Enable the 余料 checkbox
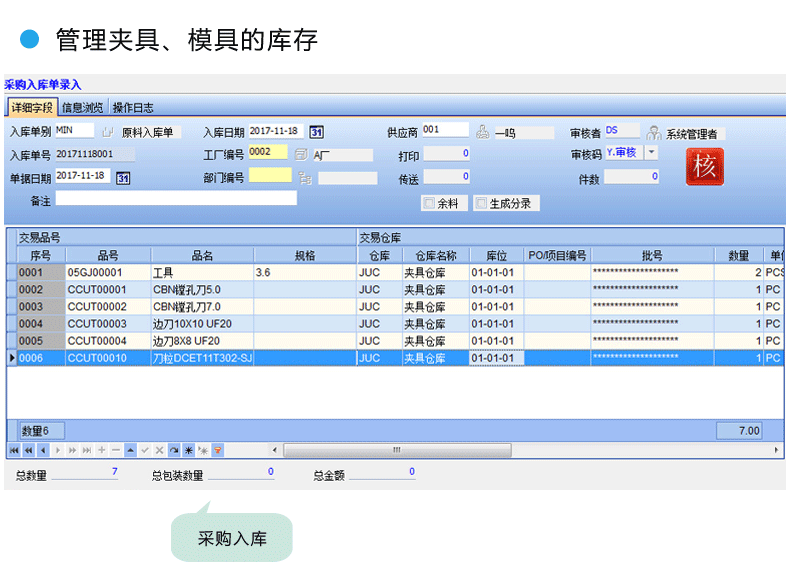This screenshot has height=580, width=790. (429, 203)
